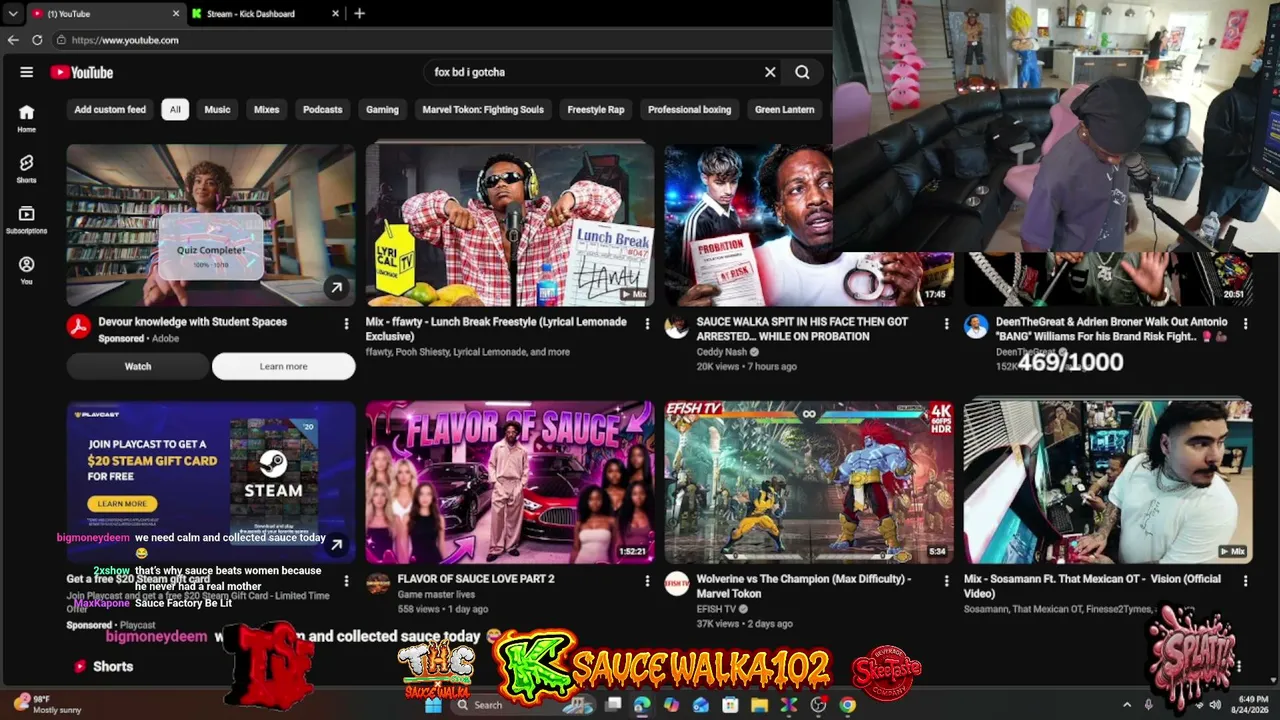The height and width of the screenshot is (720, 1280).
Task: Open the Adobe channel avatar on the sponsored ad
Action: click(x=79, y=326)
